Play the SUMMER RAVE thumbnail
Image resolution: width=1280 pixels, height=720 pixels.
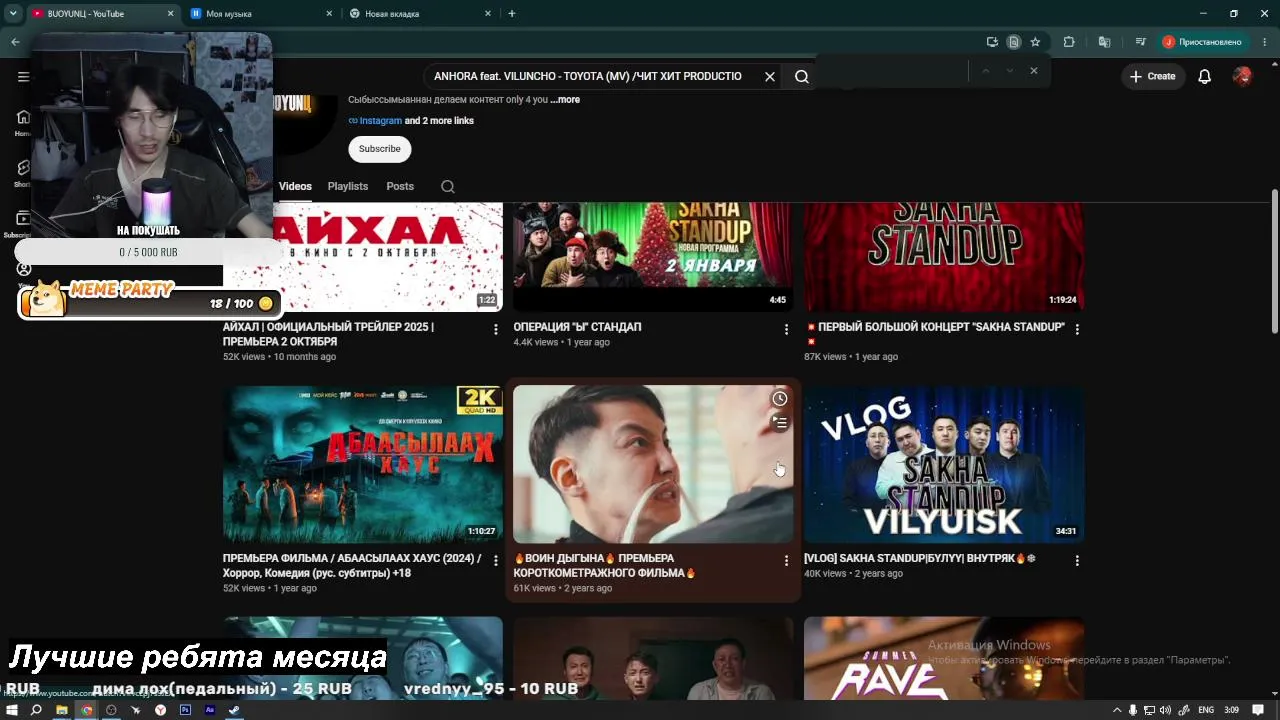point(944,659)
